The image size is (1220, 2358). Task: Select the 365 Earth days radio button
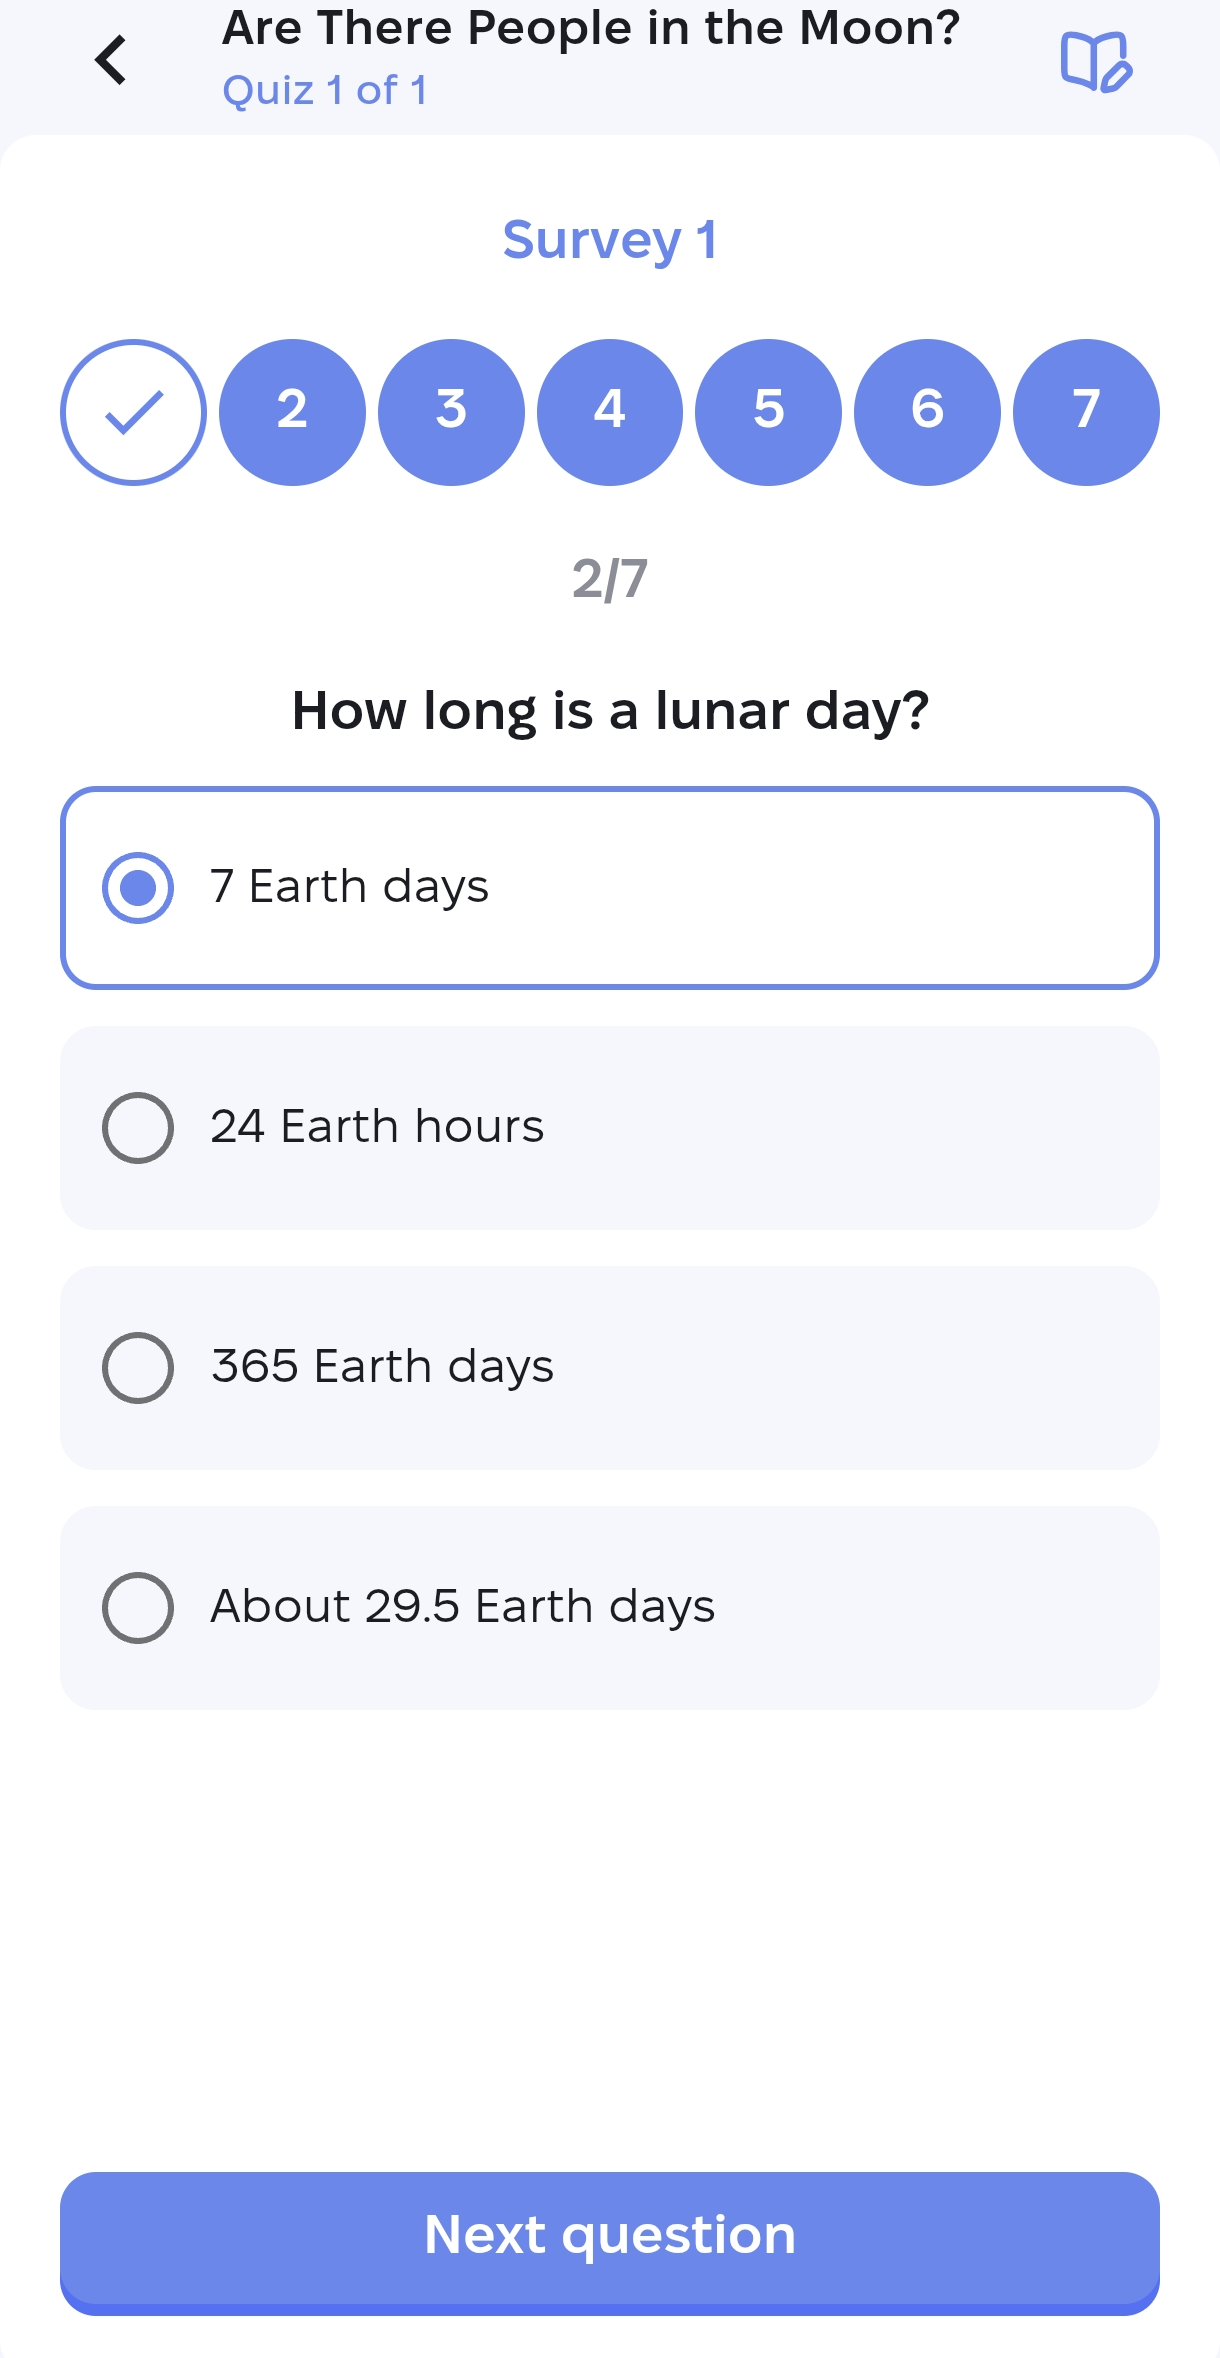tap(139, 1366)
